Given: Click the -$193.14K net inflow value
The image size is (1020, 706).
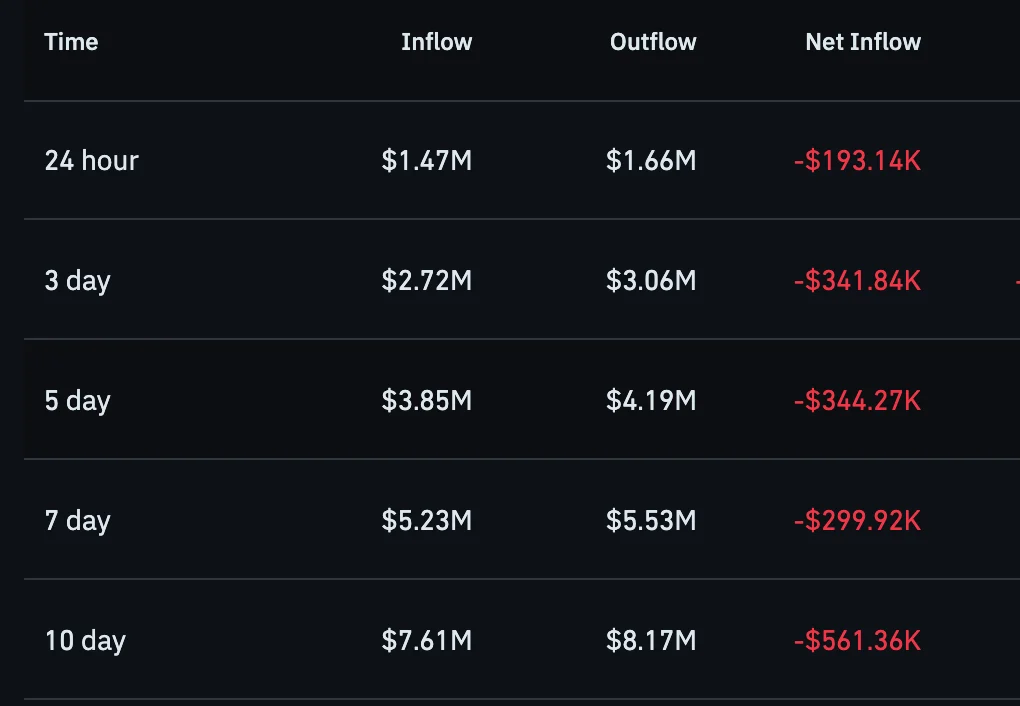Looking at the screenshot, I should pyautogui.click(x=857, y=161).
